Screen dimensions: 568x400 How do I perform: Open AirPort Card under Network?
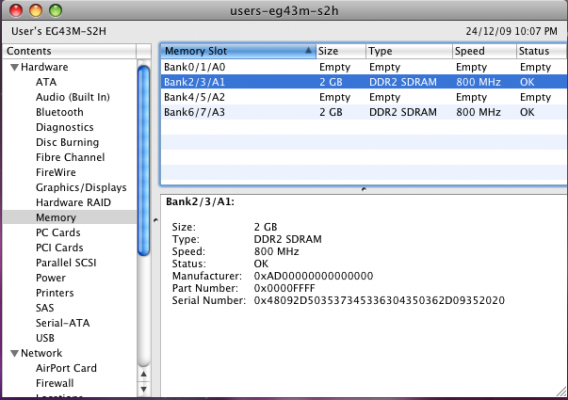click(66, 368)
